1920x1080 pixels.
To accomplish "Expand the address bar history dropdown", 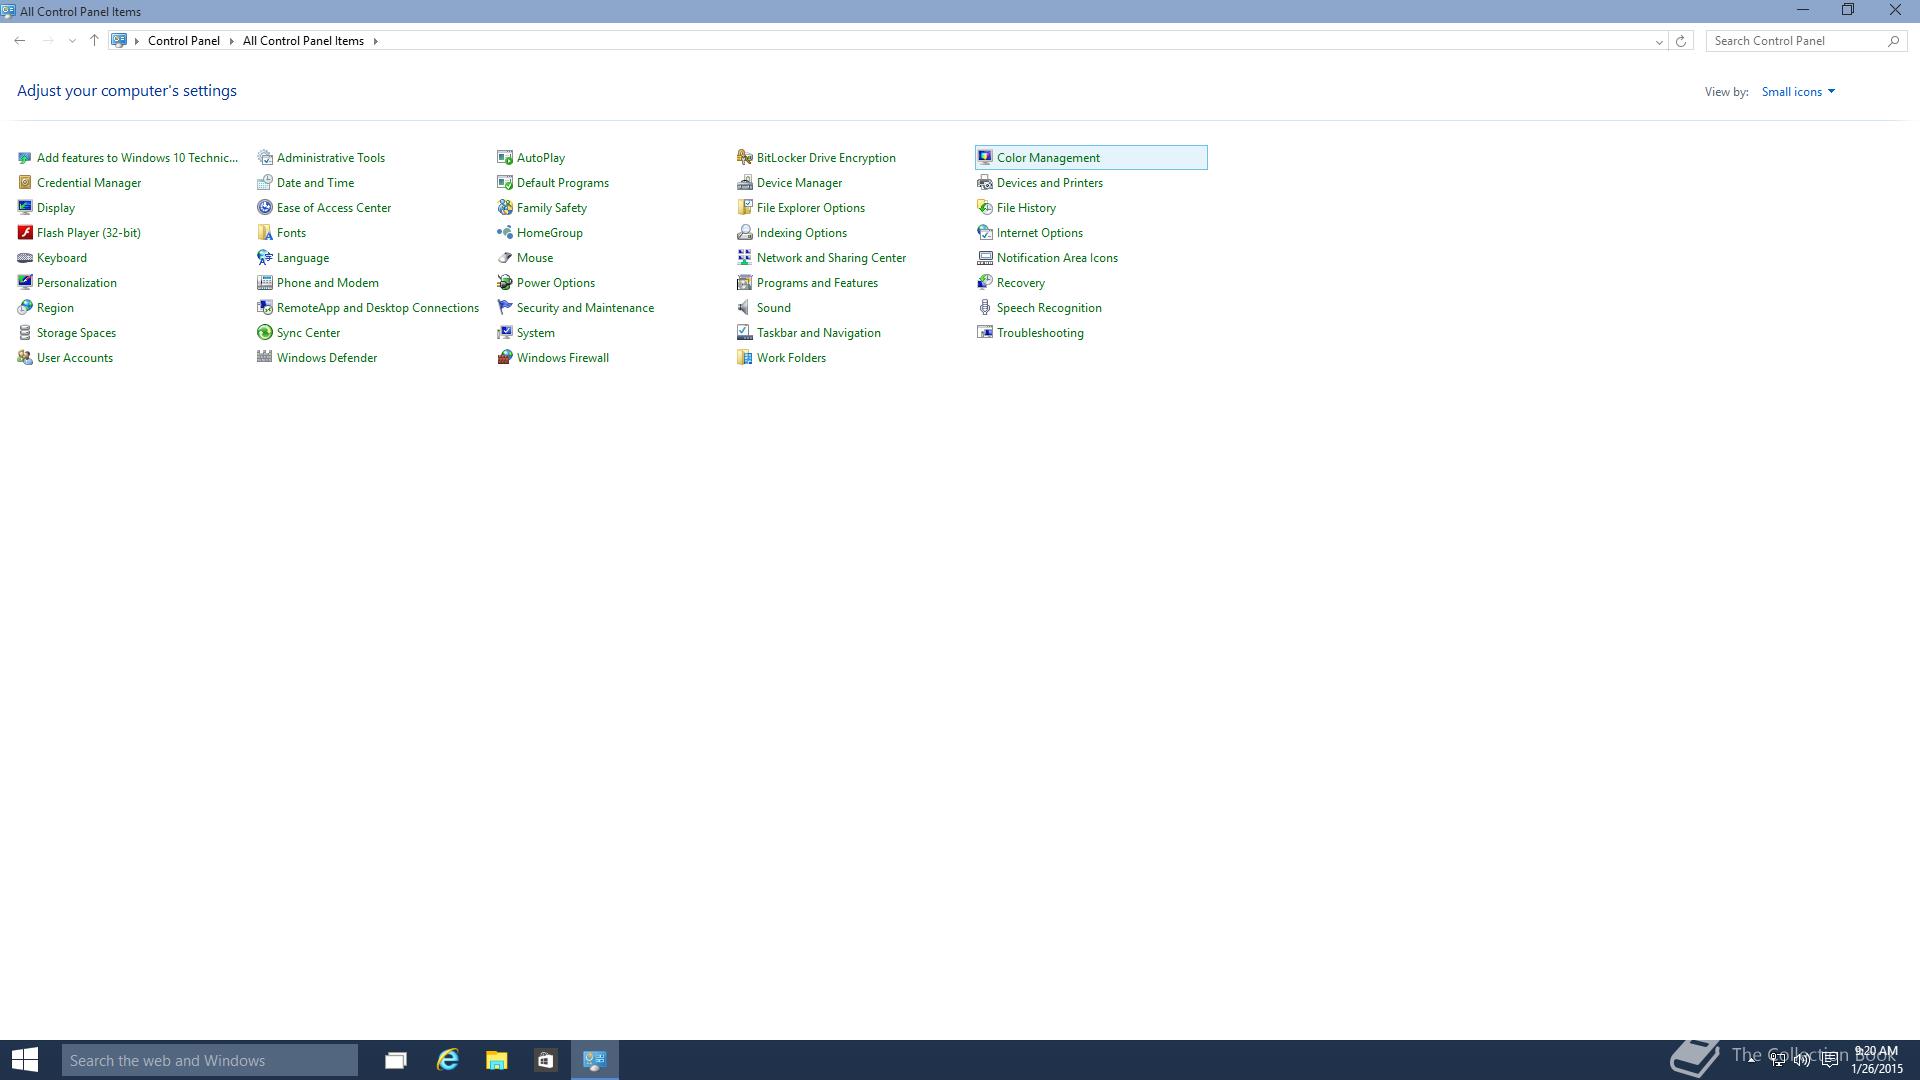I will coord(1659,41).
